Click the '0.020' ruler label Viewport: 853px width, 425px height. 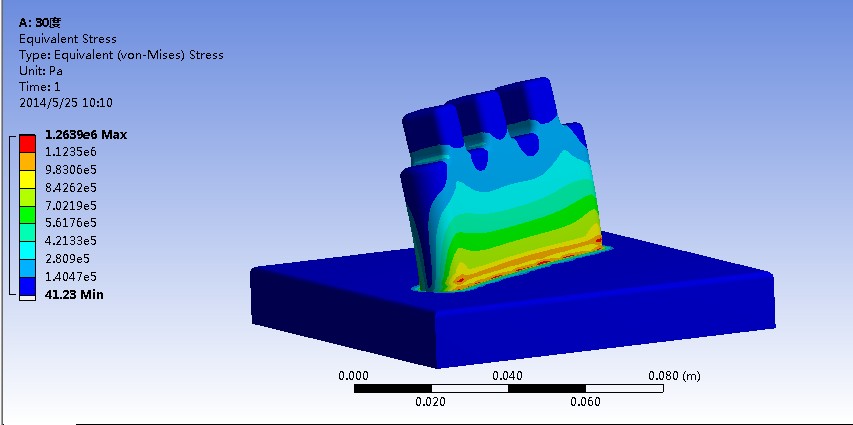click(x=430, y=402)
